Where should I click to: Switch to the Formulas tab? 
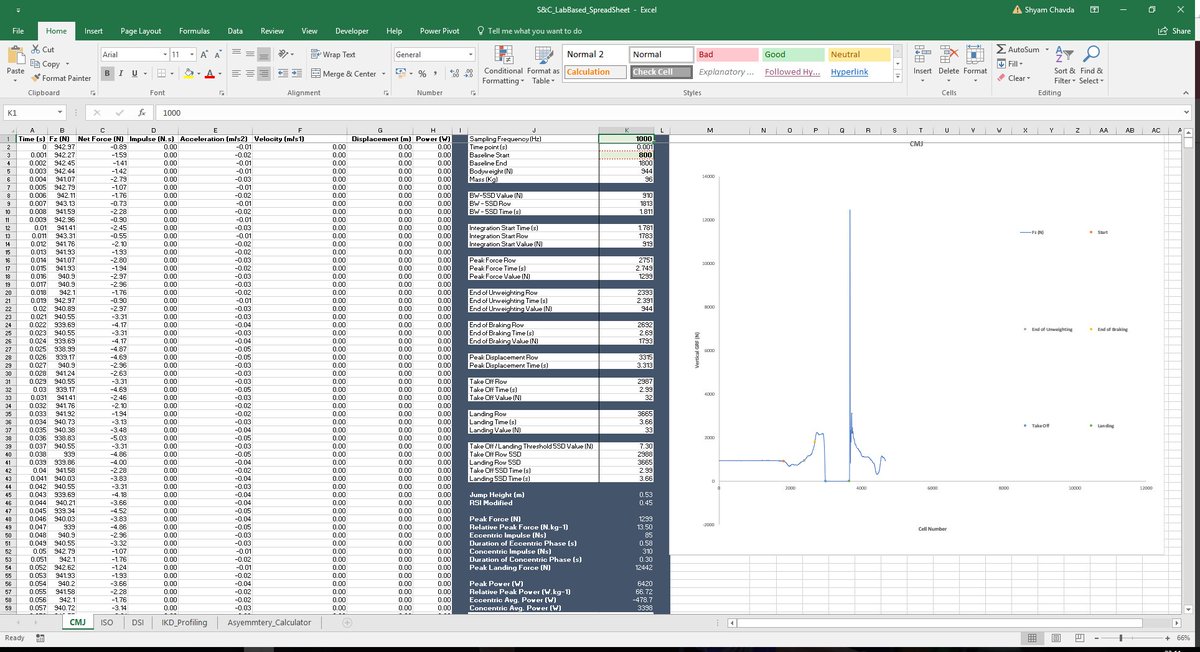[194, 31]
